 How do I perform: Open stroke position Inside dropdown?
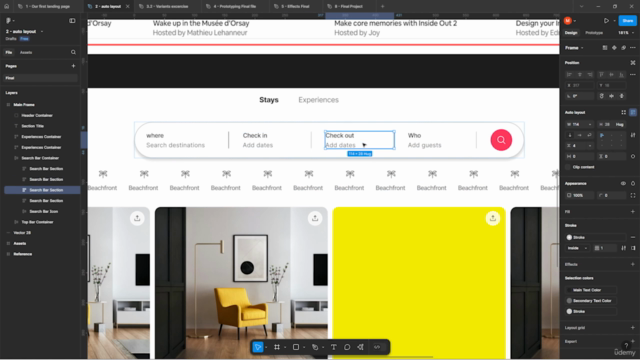coord(577,248)
